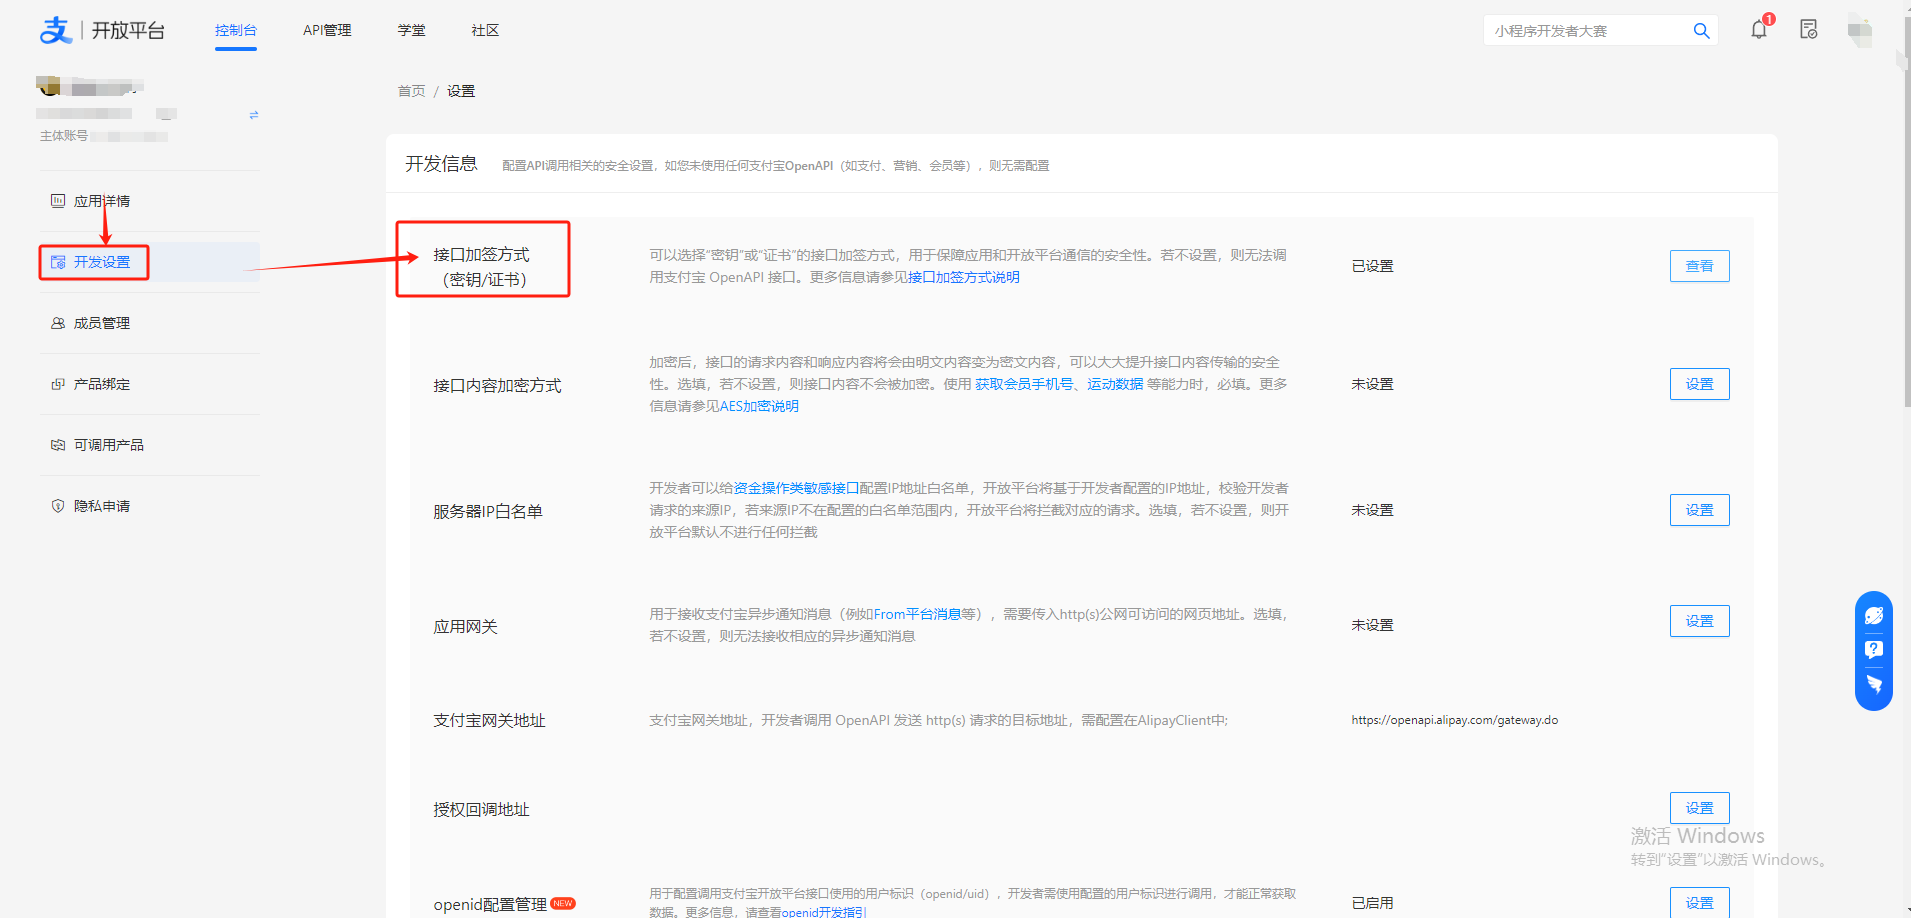1911x918 pixels.
Task: Click 设置 button for 接口内容加密方式
Action: point(1699,384)
